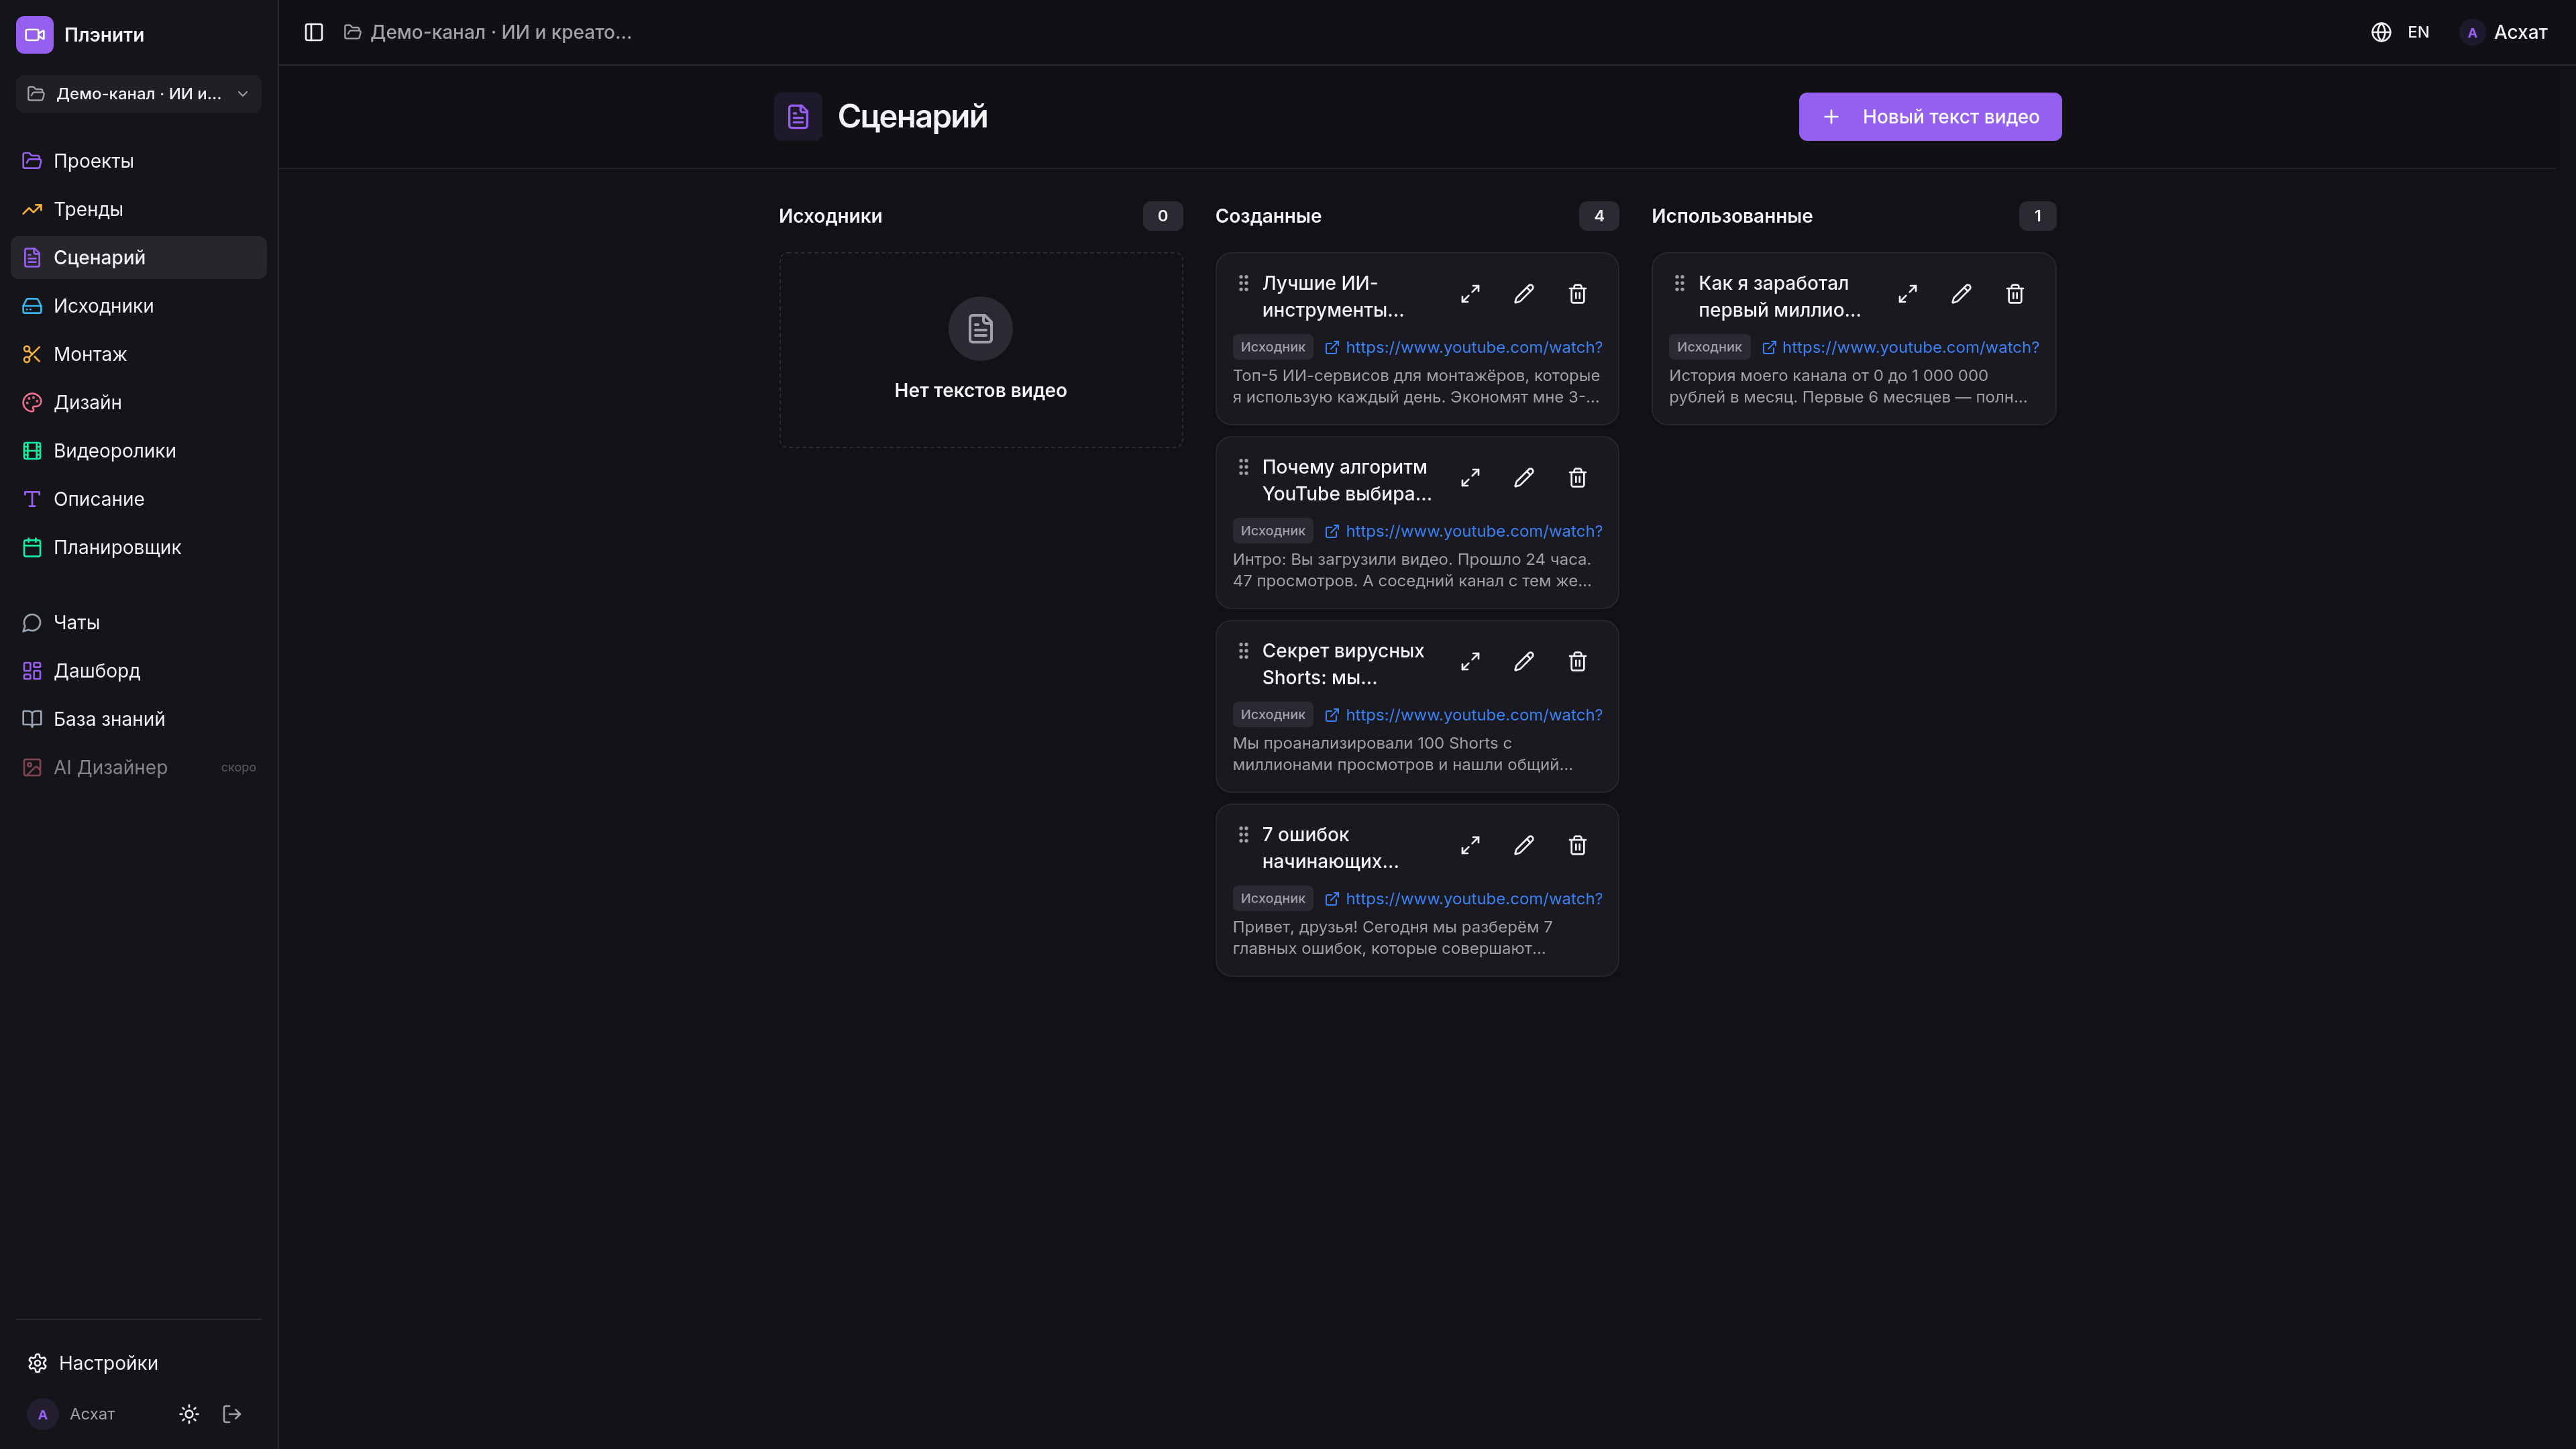Click the Демо-канал breadcrumb in the header
The height and width of the screenshot is (1449, 2576).
click(x=488, y=32)
